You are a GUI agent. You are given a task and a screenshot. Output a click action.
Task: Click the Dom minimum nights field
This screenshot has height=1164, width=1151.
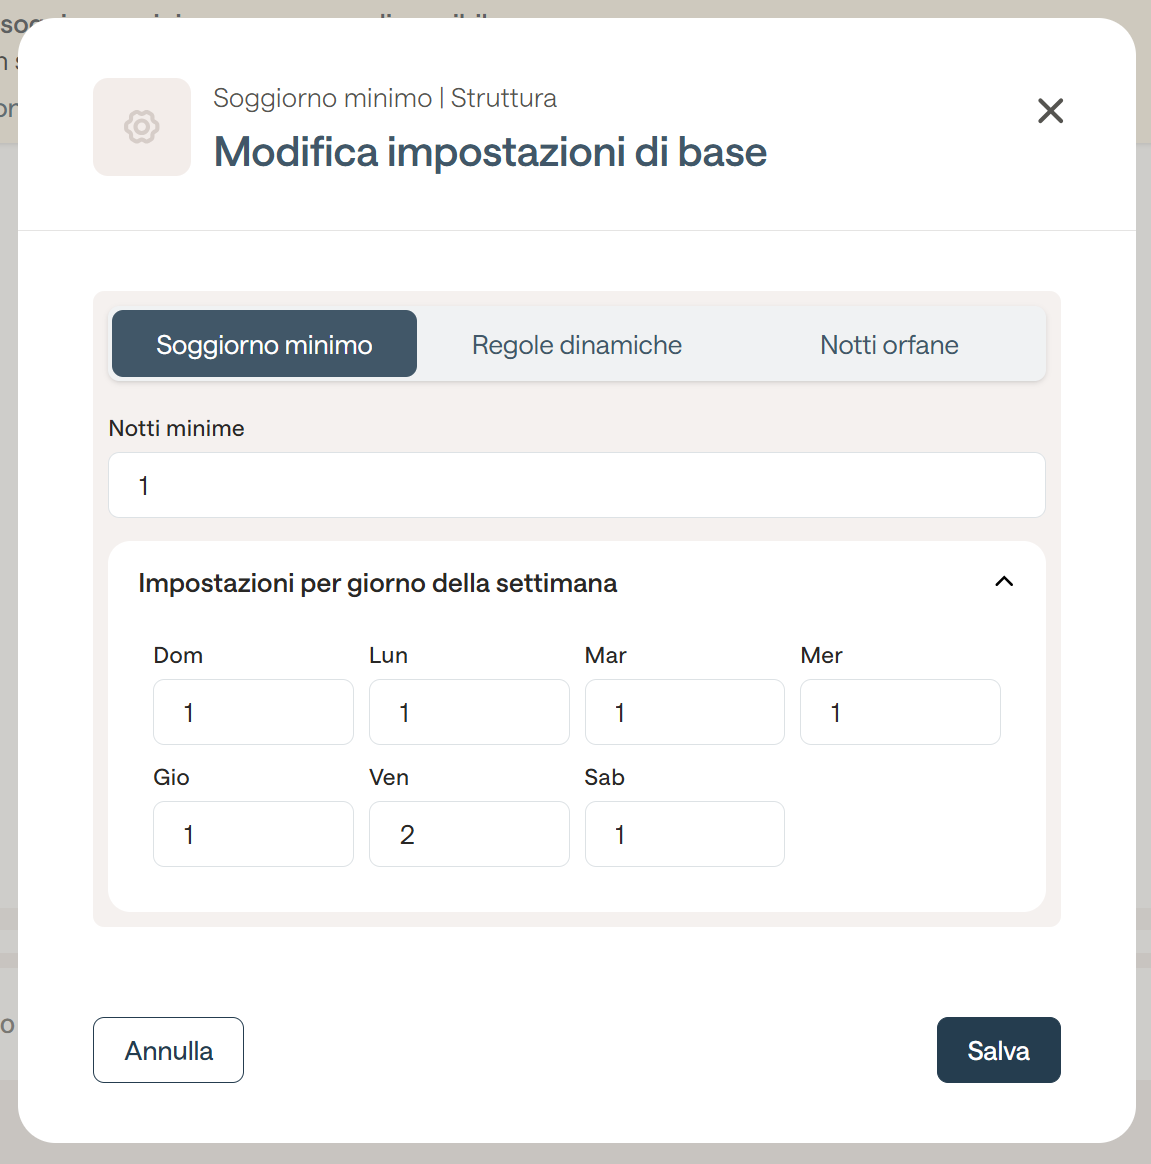tap(253, 713)
